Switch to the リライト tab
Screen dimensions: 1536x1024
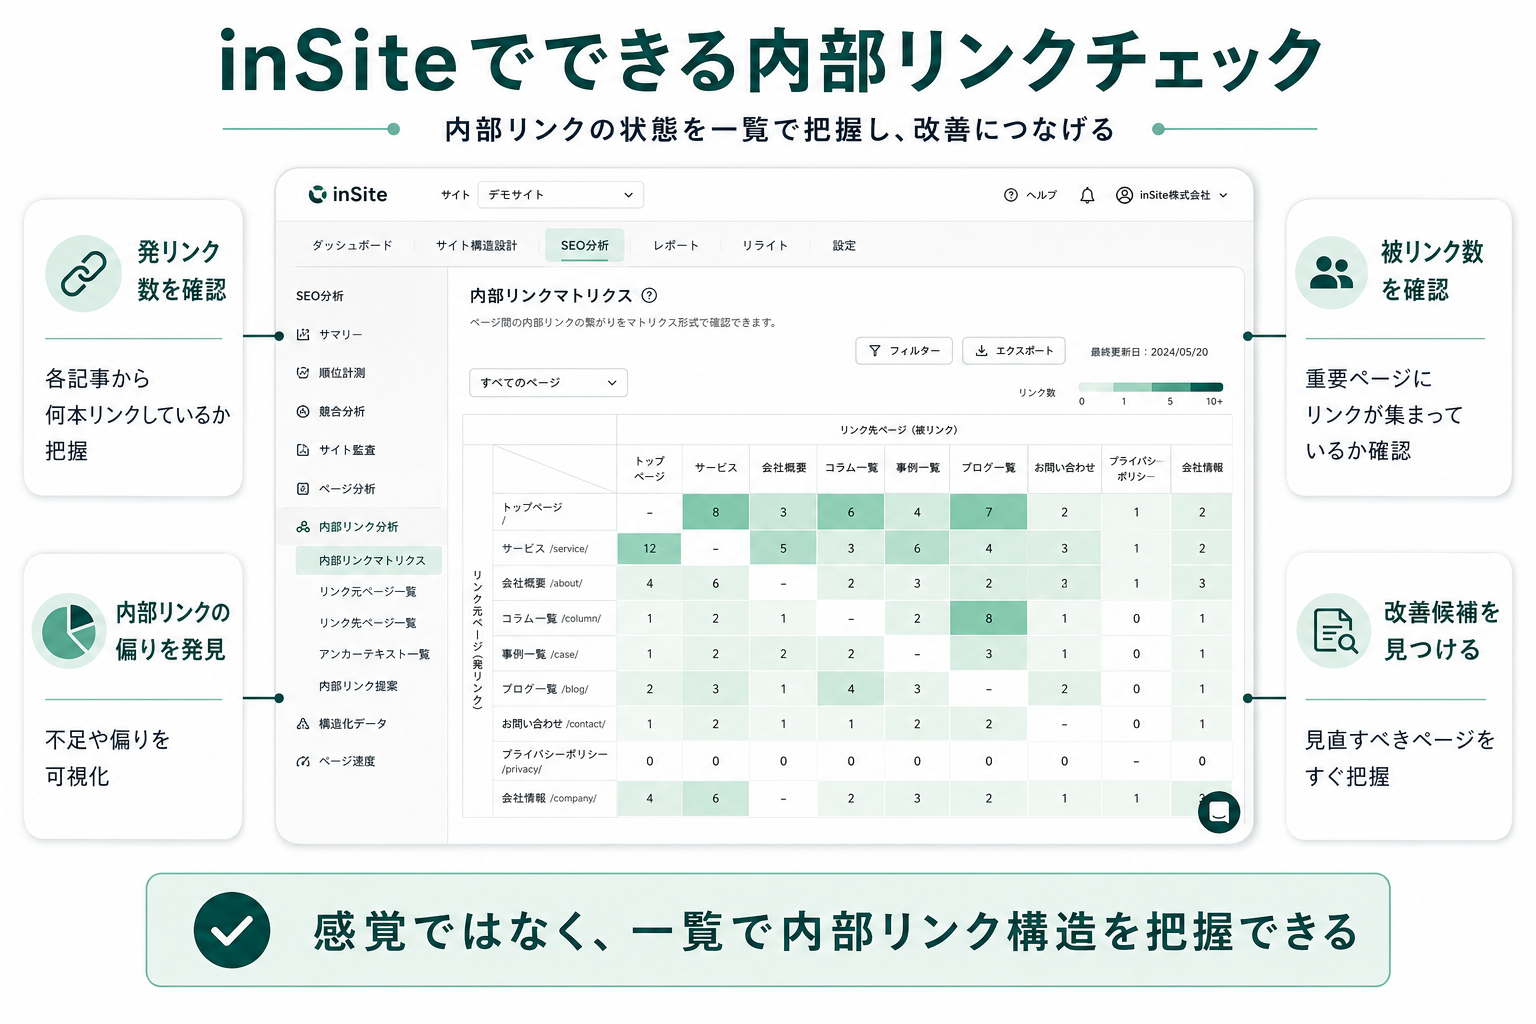point(765,245)
